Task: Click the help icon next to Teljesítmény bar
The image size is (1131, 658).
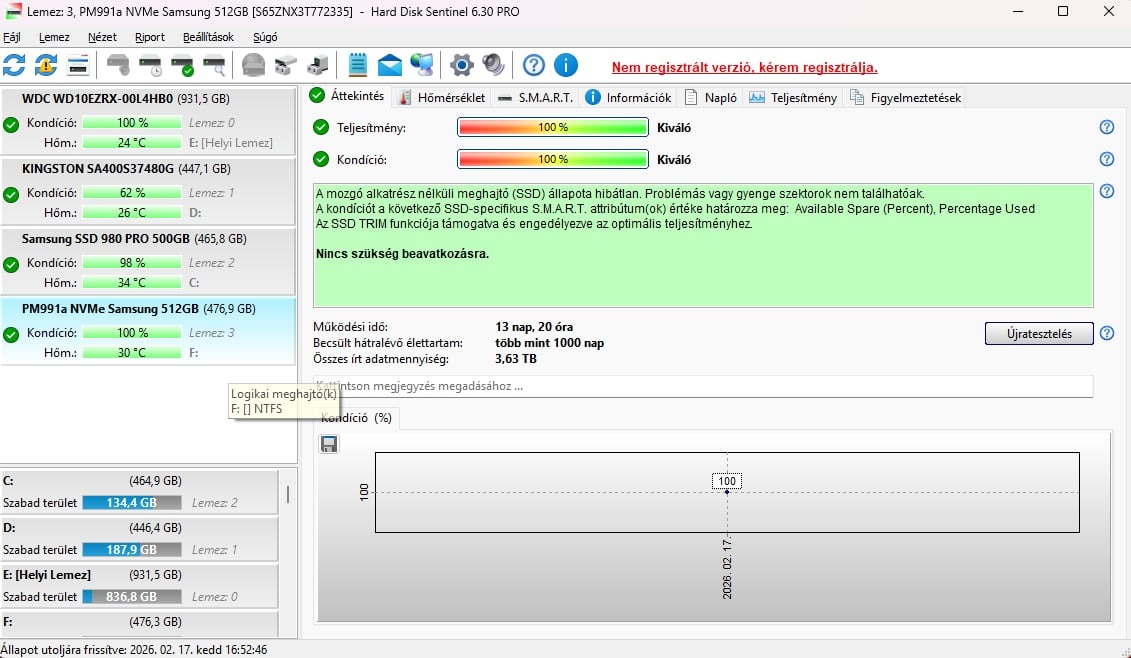Action: click(1107, 128)
